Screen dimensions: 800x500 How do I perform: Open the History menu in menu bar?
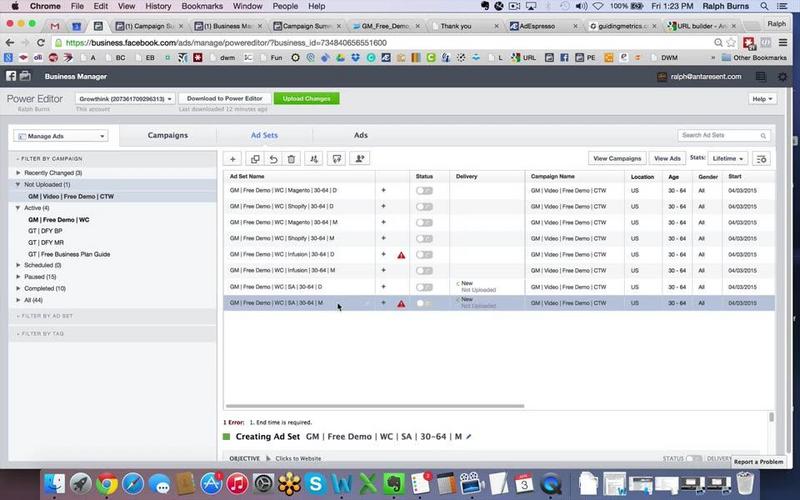[158, 6]
